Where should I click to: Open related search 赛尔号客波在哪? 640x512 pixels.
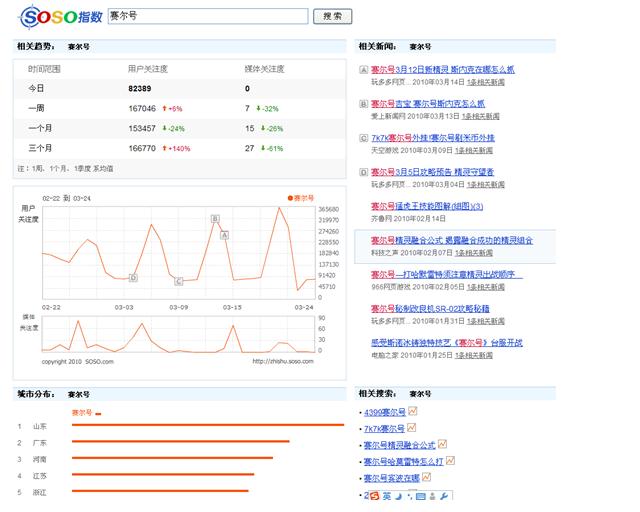(x=392, y=478)
